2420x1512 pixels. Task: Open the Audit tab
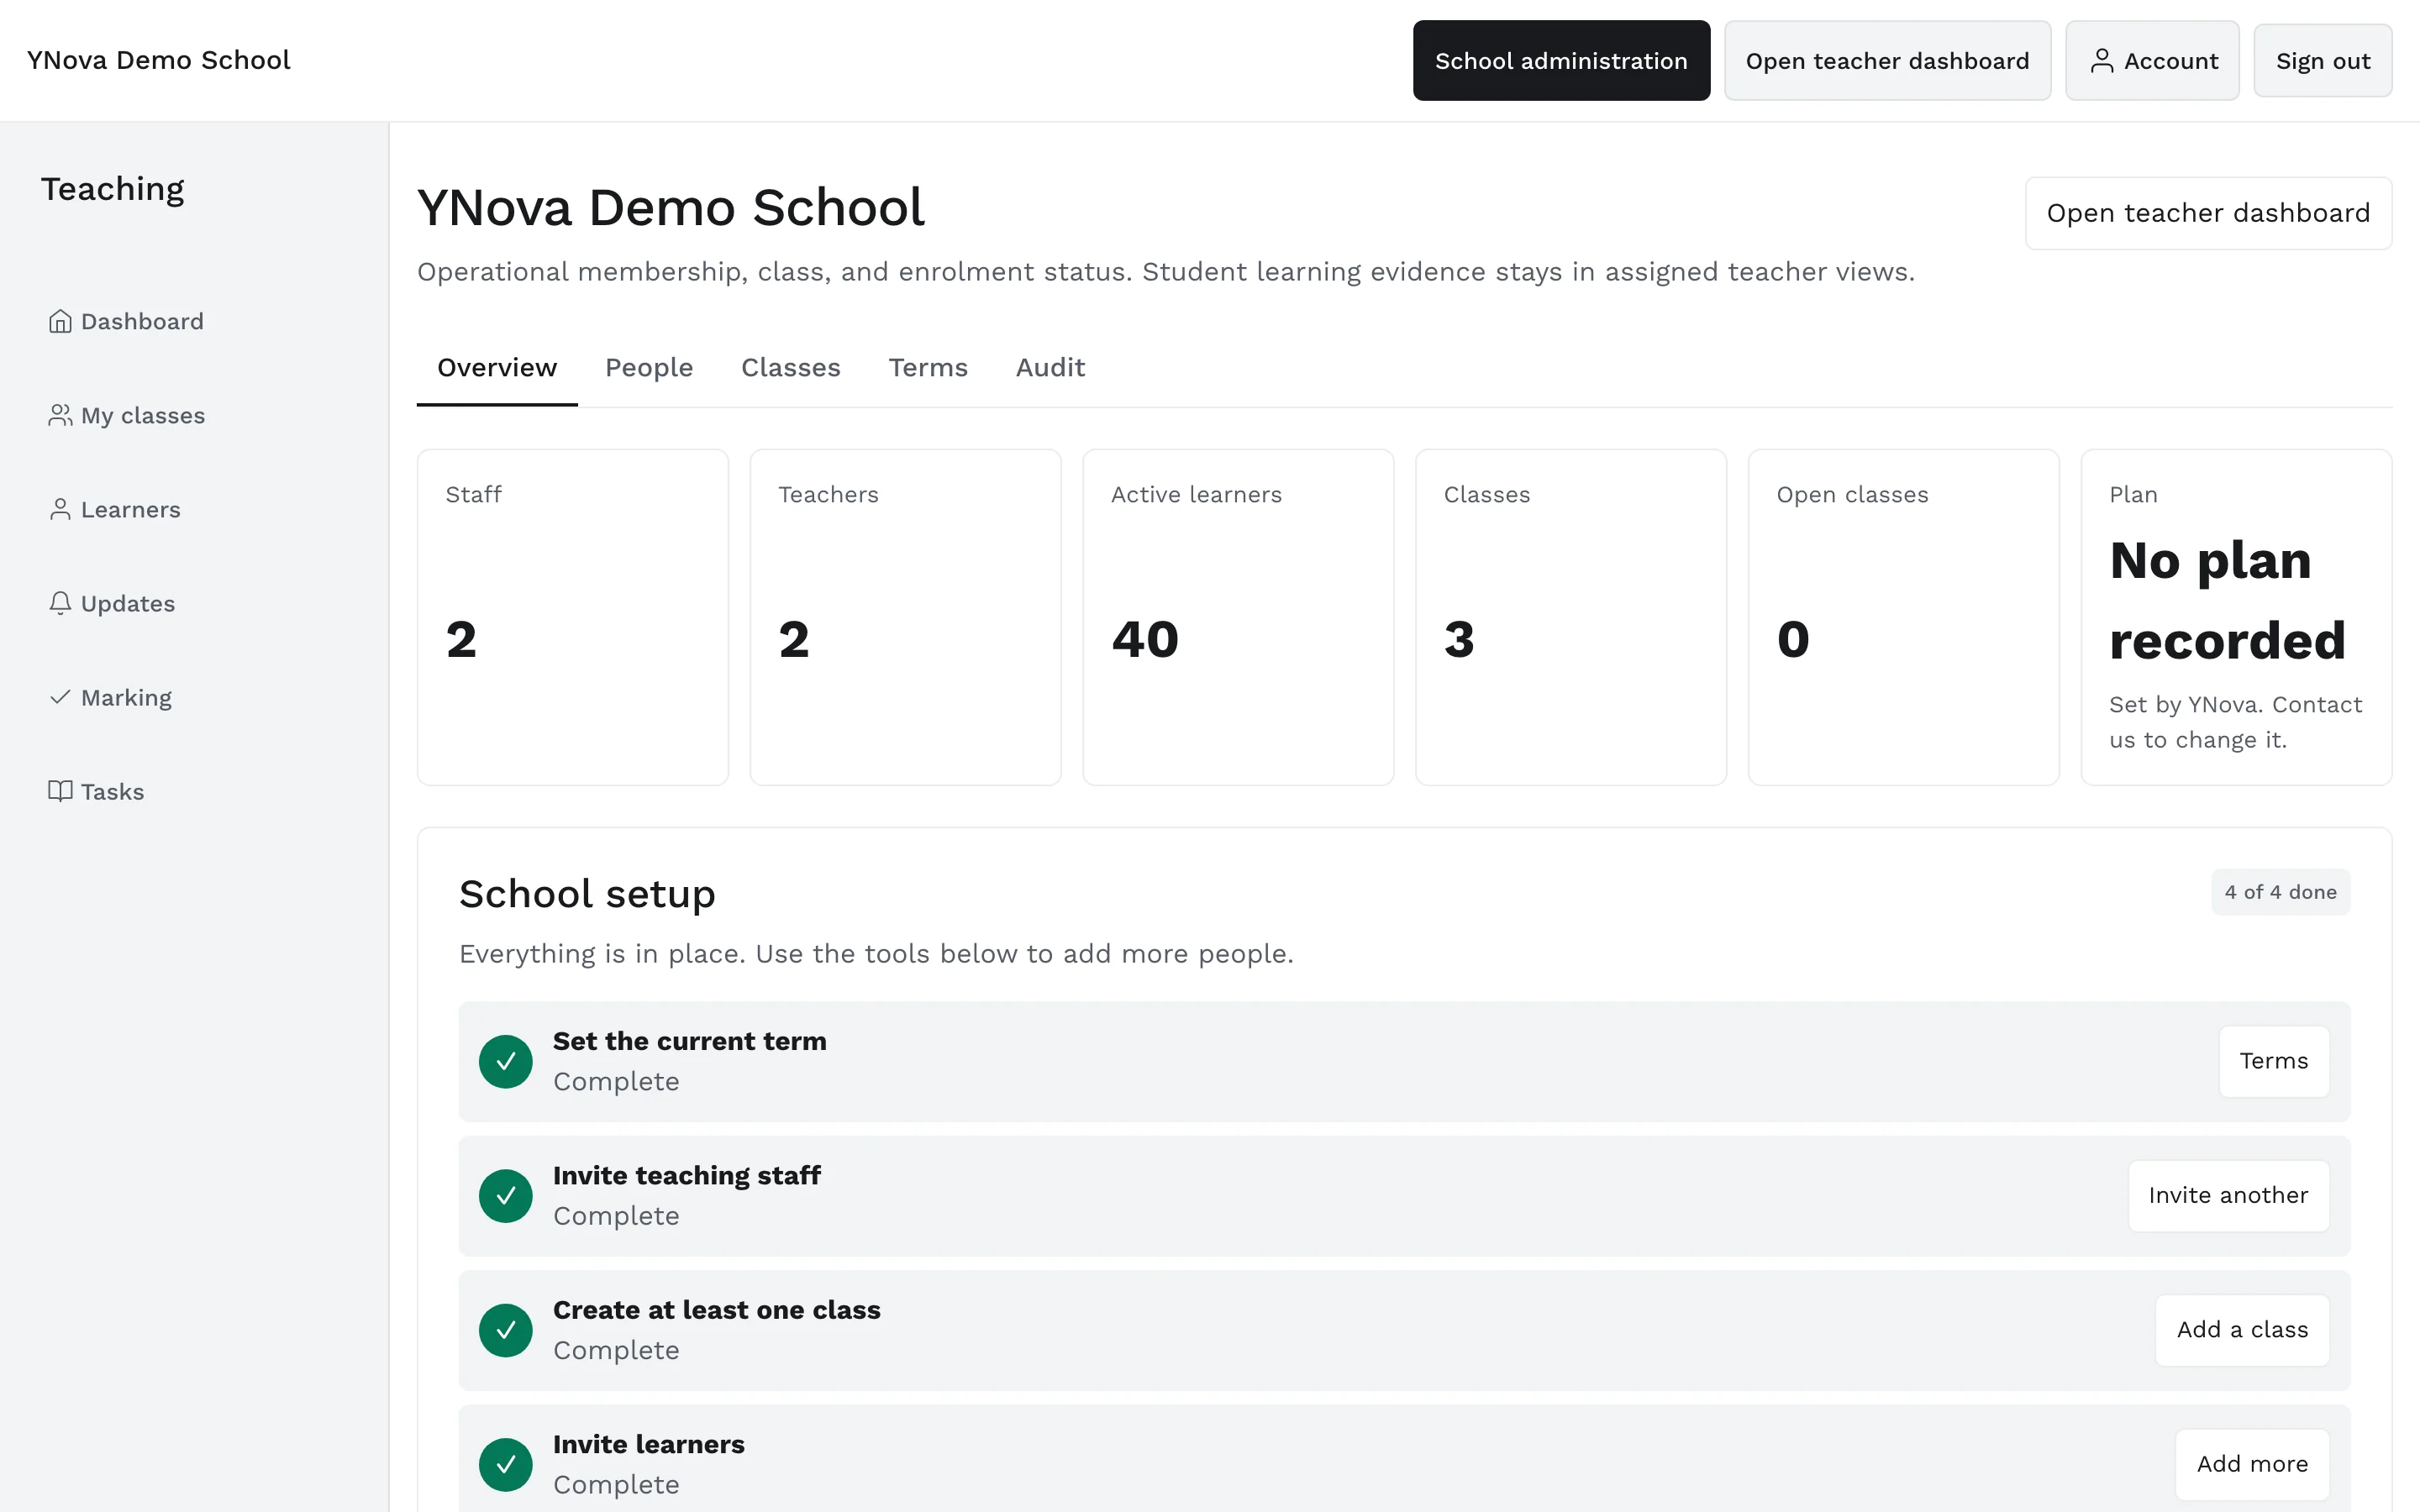coord(1050,368)
